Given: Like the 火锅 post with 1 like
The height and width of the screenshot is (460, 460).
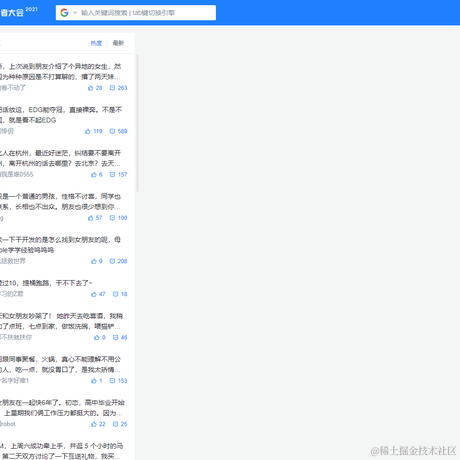Looking at the screenshot, I should pyautogui.click(x=97, y=381).
